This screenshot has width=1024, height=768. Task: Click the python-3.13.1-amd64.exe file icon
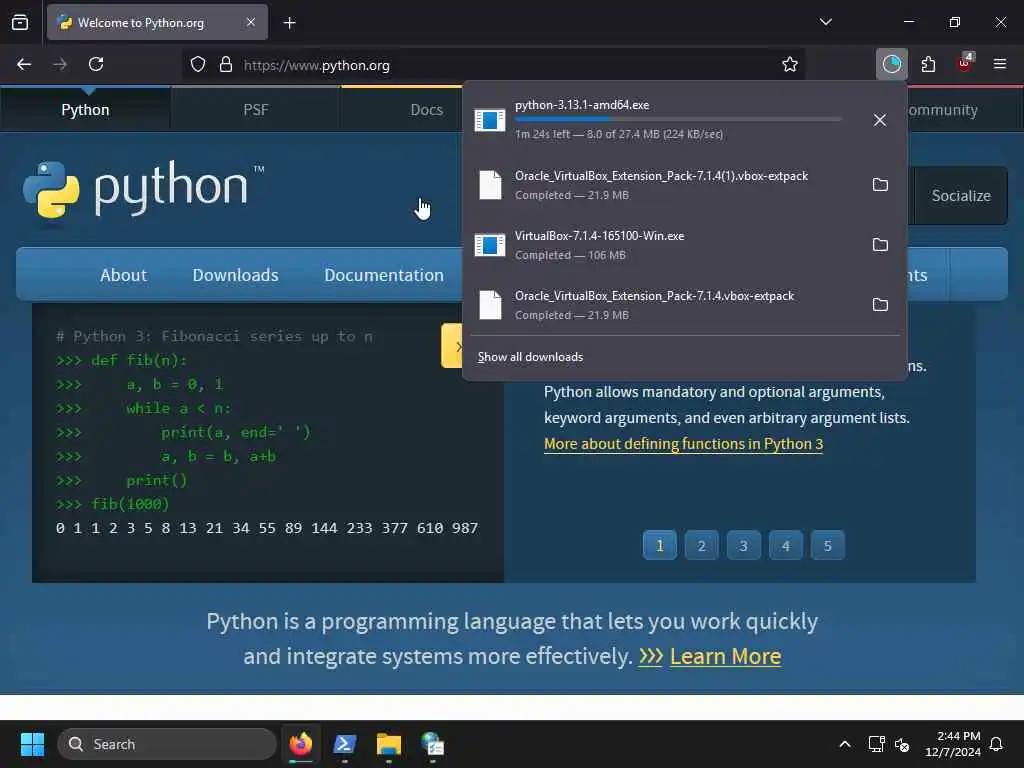[490, 120]
